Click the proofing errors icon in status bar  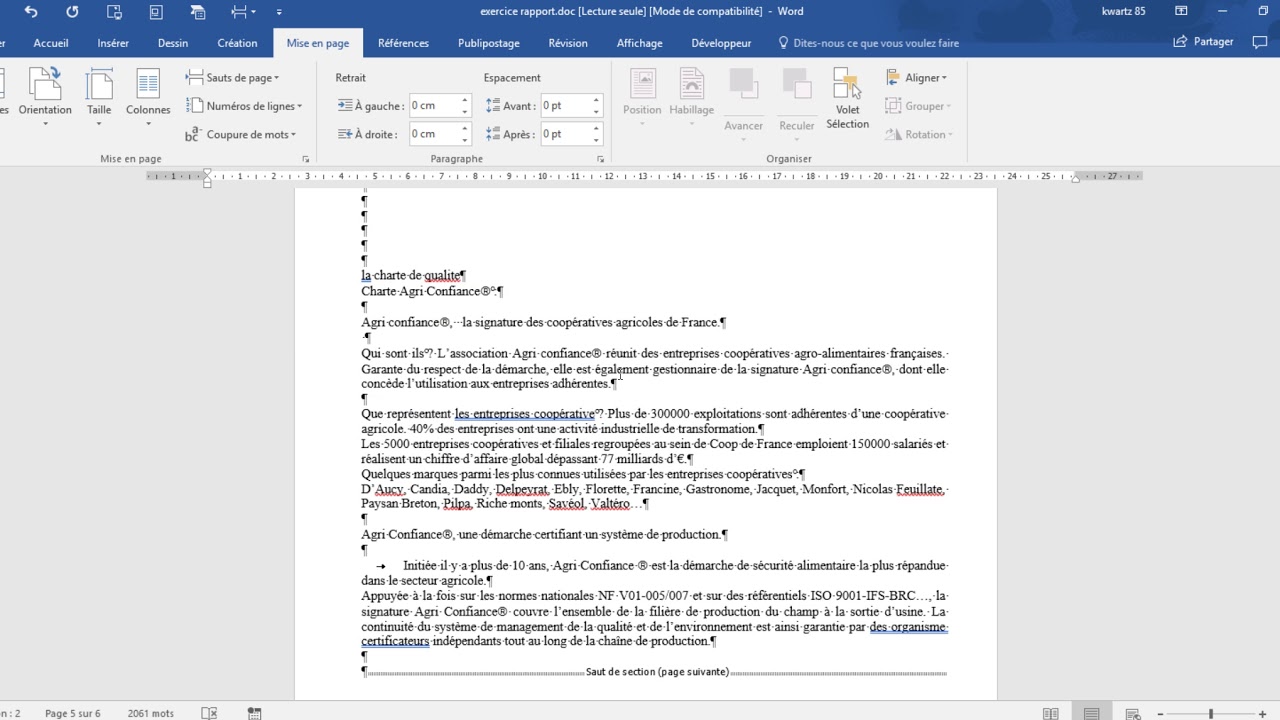(209, 713)
